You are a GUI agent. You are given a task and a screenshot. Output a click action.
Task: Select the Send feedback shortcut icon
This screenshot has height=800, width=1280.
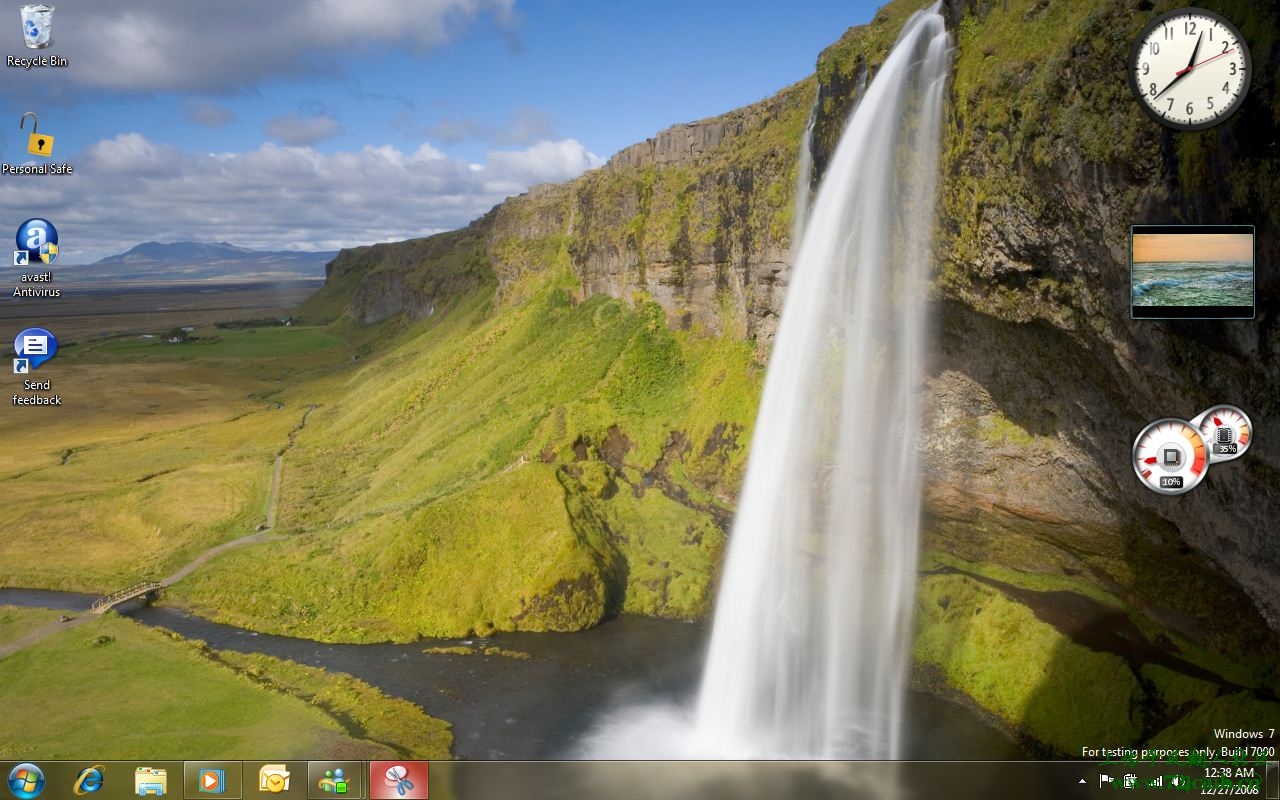pos(36,366)
